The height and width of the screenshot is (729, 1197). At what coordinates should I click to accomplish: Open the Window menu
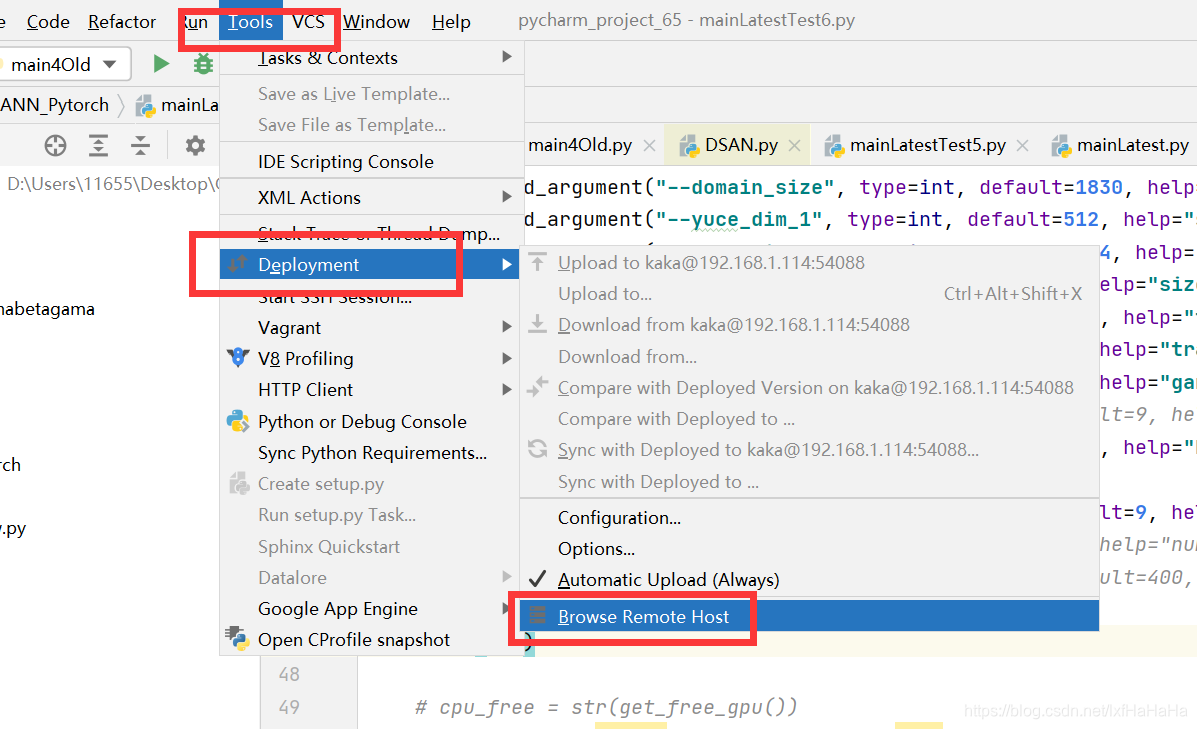(376, 21)
